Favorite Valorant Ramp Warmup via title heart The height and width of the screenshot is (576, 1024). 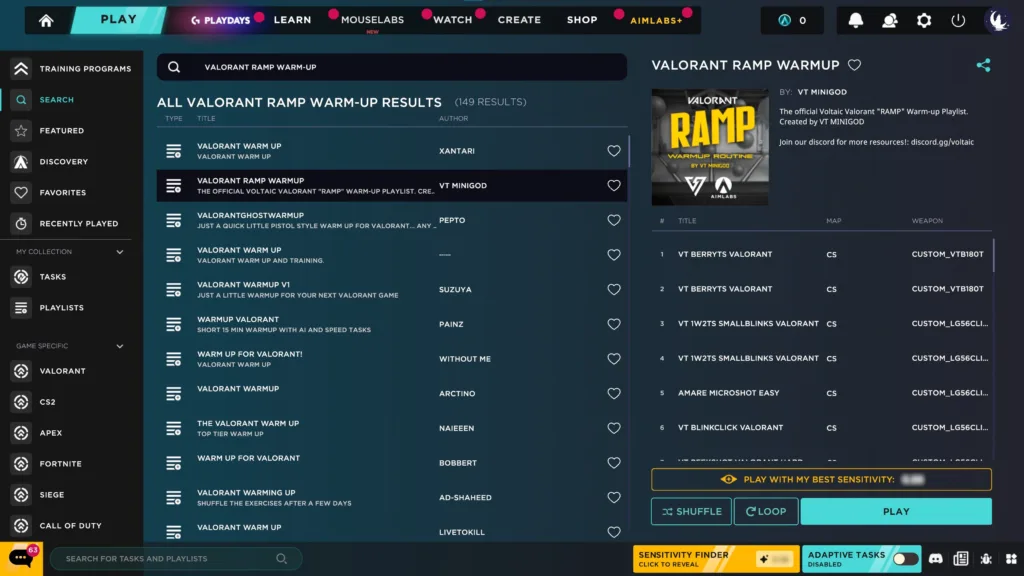(x=854, y=65)
